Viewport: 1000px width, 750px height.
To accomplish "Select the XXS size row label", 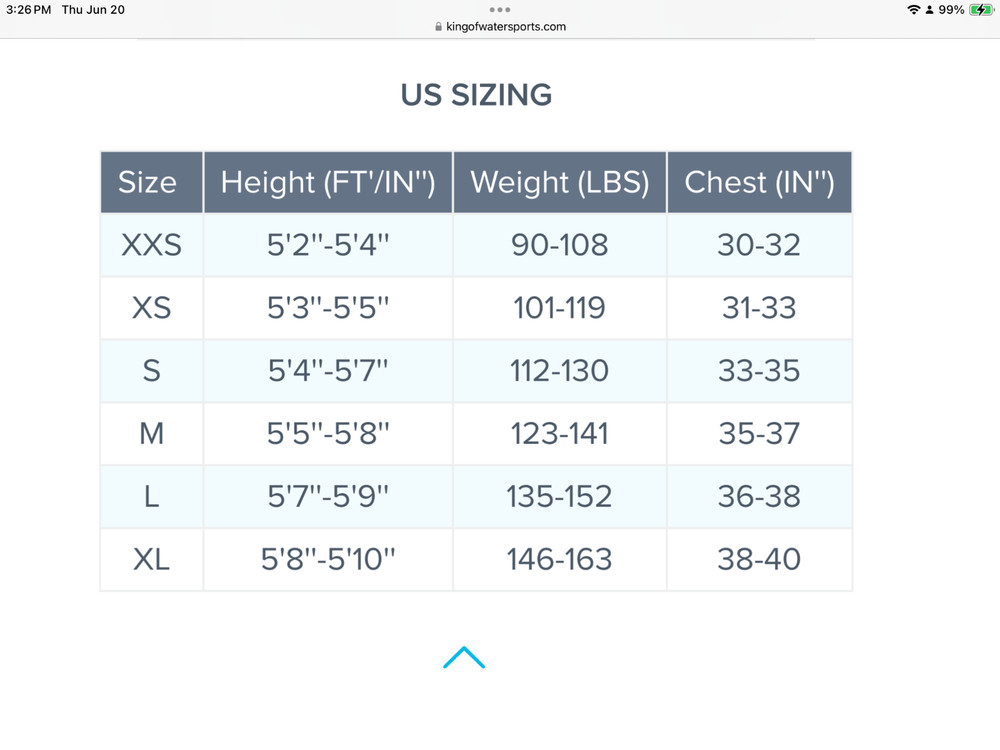I will (x=151, y=245).
